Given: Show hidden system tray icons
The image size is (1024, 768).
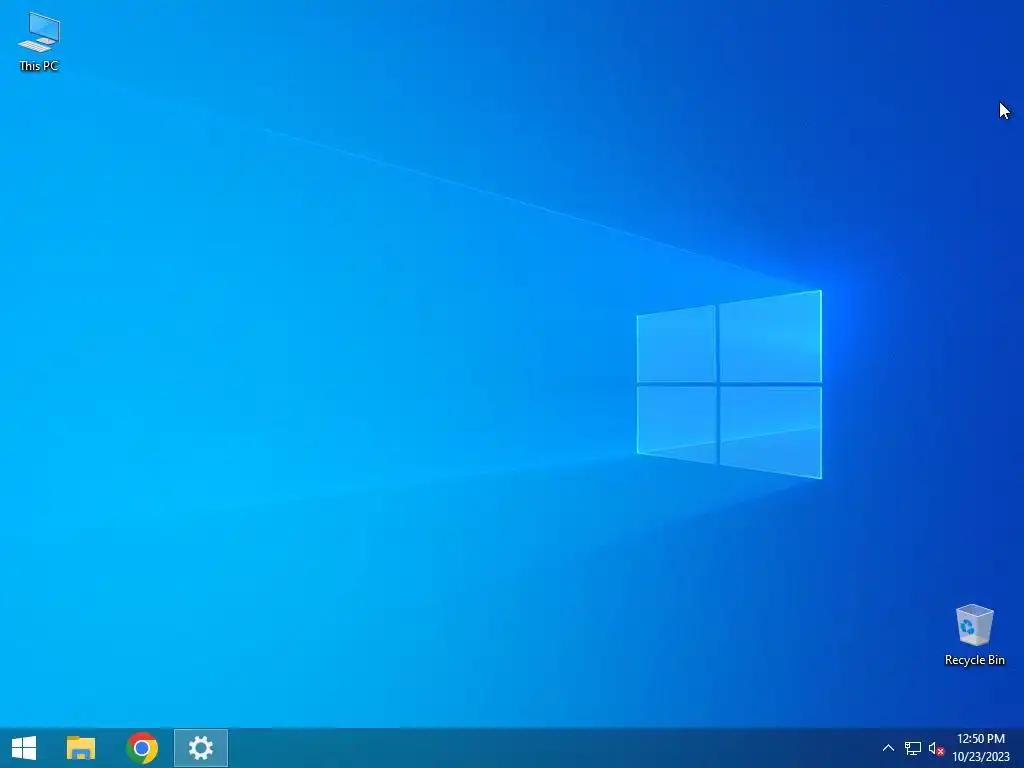Looking at the screenshot, I should [x=888, y=748].
